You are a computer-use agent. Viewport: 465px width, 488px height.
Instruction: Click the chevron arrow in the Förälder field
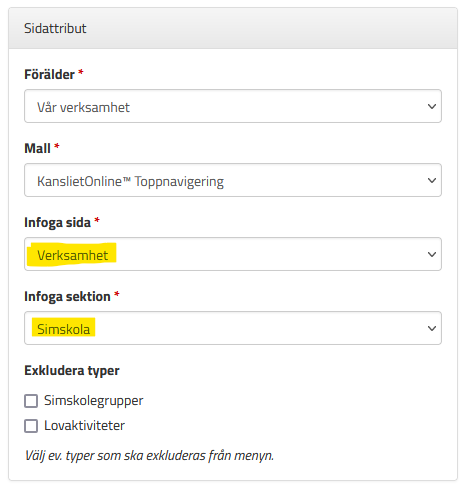click(432, 107)
